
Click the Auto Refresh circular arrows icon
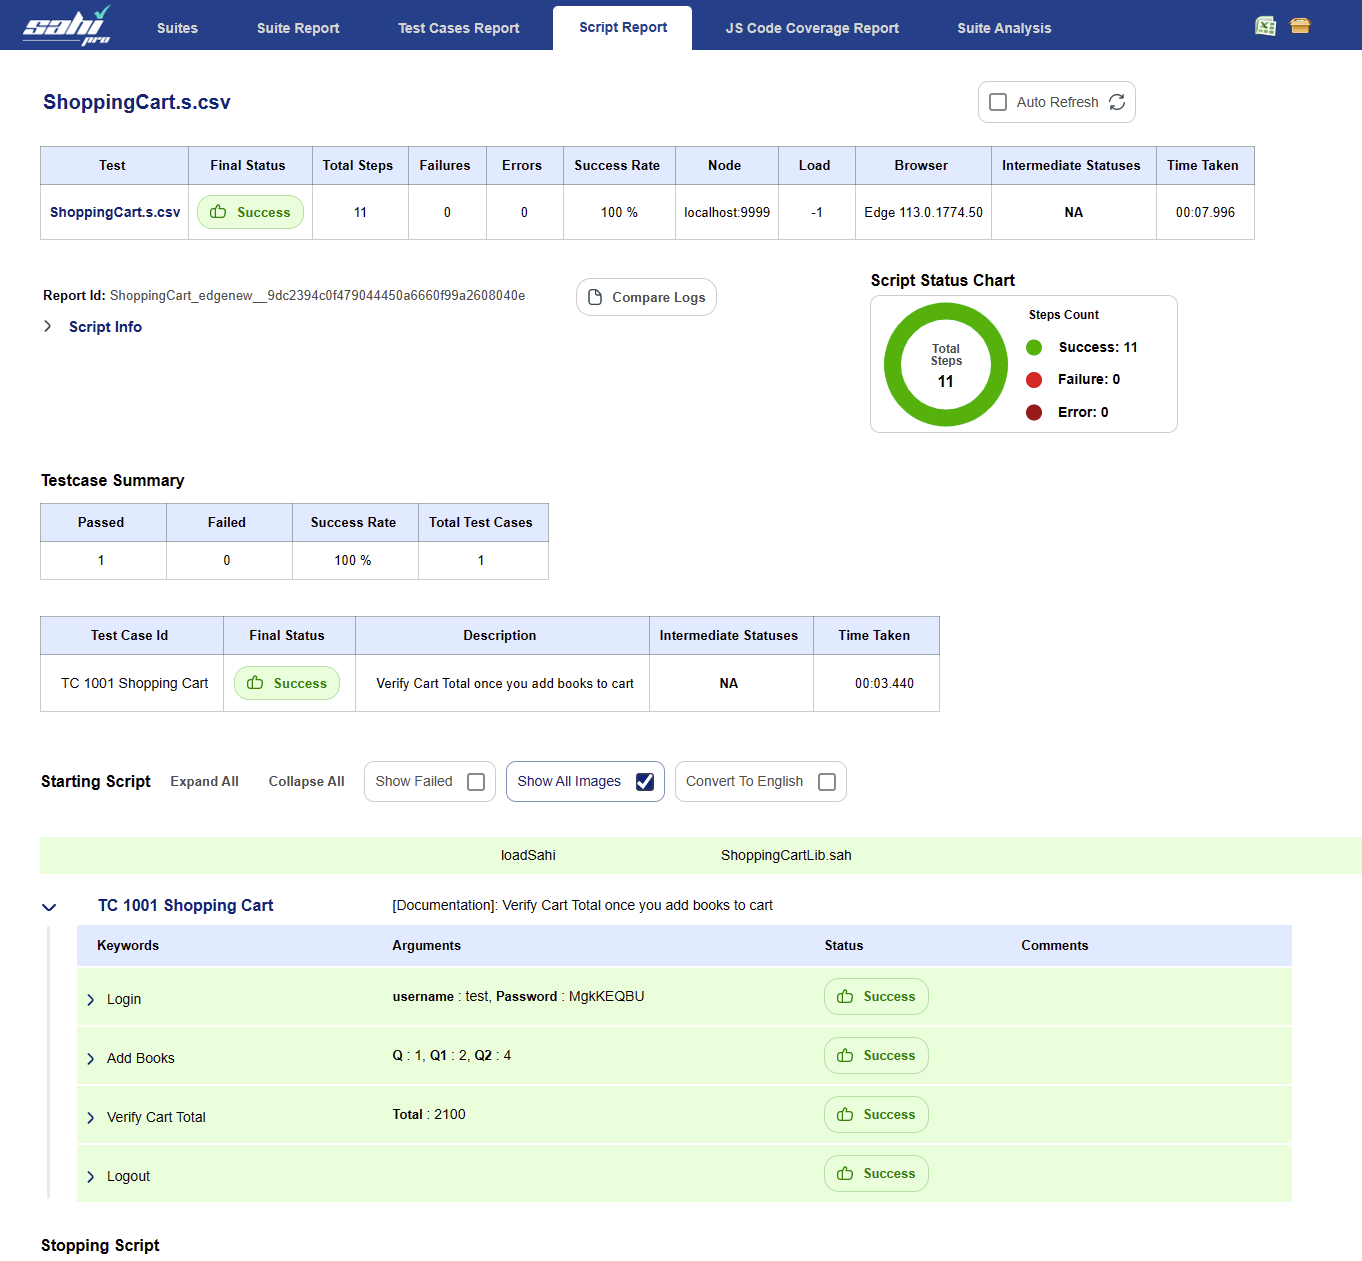(x=1117, y=102)
